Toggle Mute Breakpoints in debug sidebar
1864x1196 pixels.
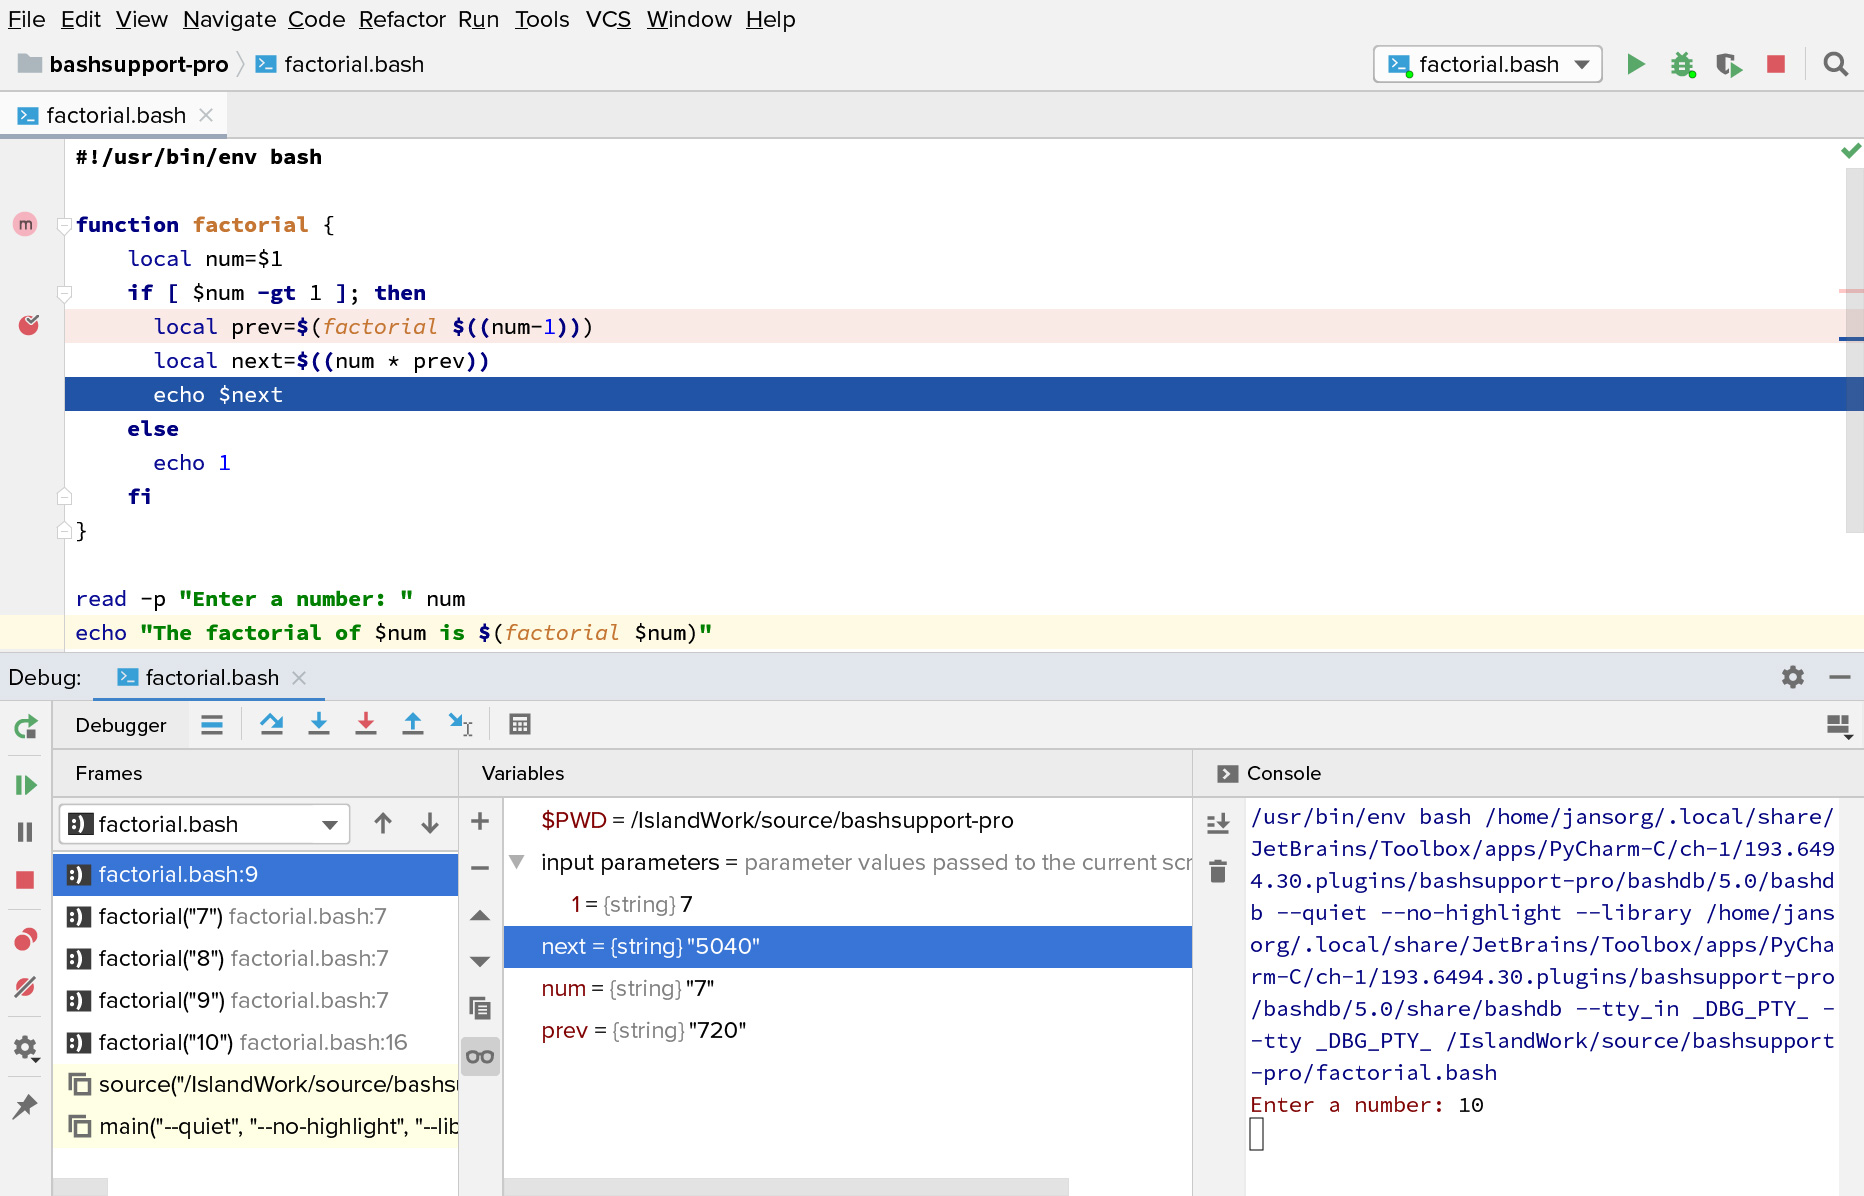(25, 987)
